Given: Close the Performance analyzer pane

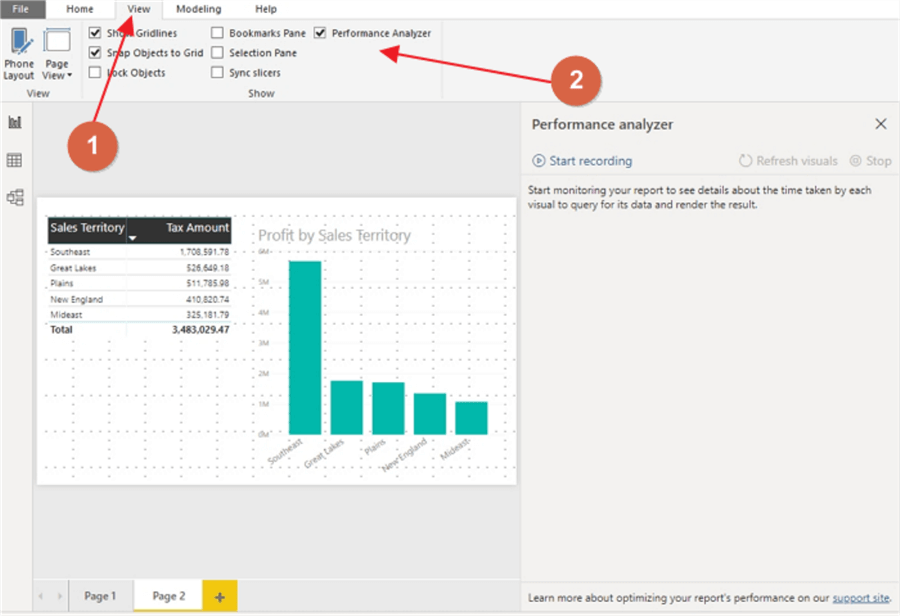Looking at the screenshot, I should (880, 124).
